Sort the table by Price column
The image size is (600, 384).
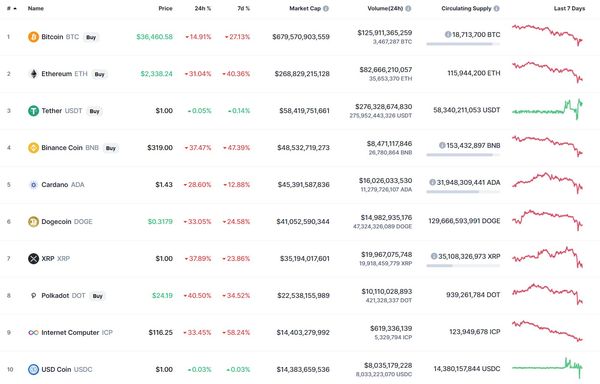point(165,8)
